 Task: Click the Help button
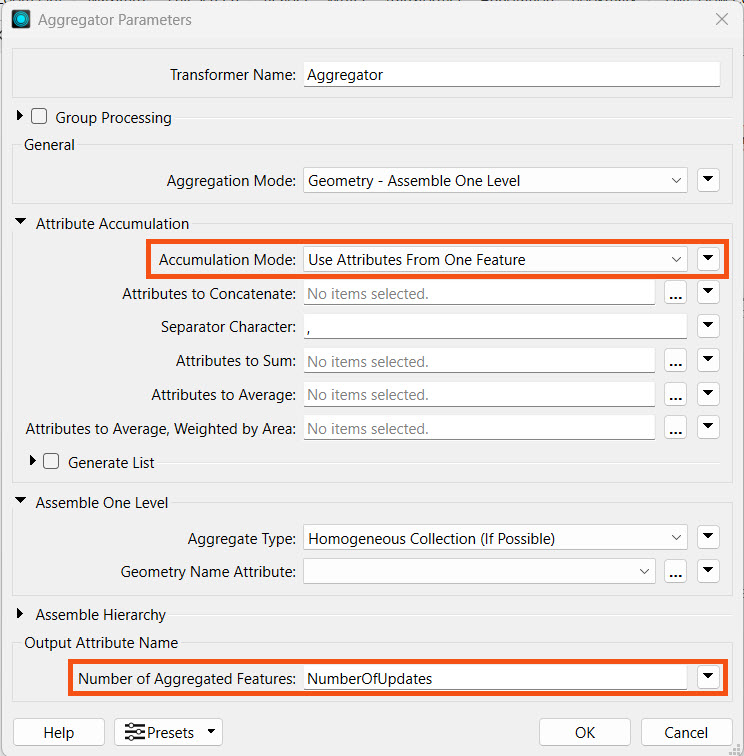[x=59, y=733]
